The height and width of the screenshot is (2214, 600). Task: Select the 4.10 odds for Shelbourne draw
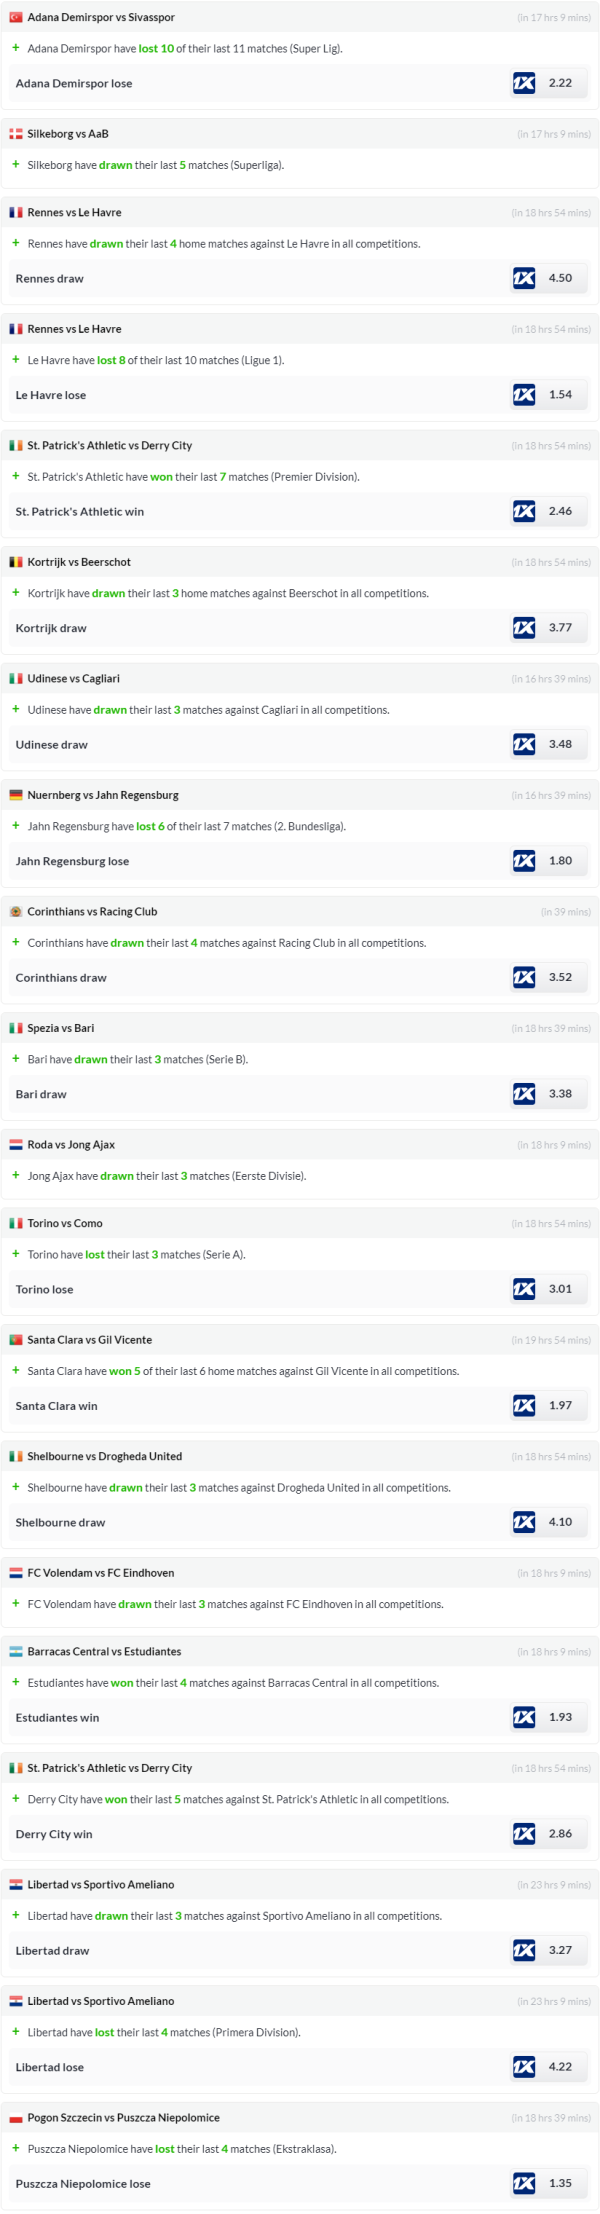tap(560, 1522)
